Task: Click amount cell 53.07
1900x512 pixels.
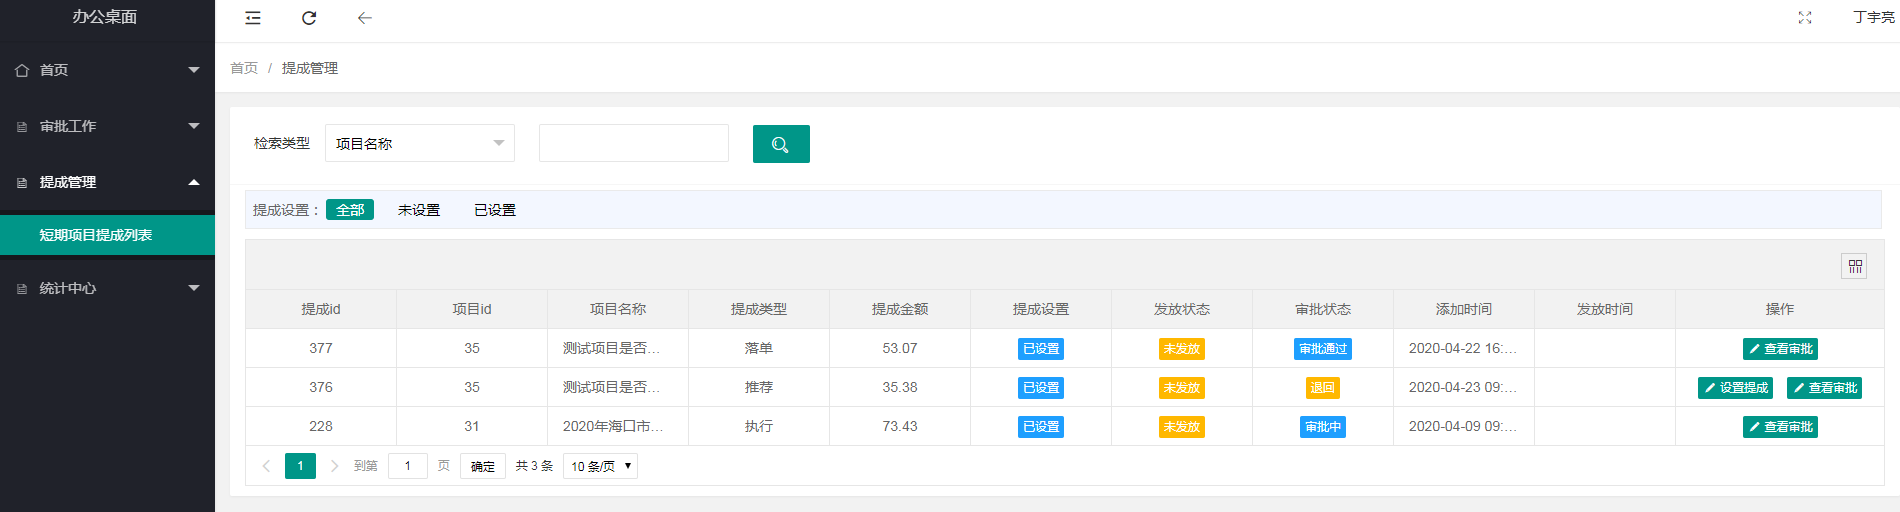Action: [x=900, y=348]
